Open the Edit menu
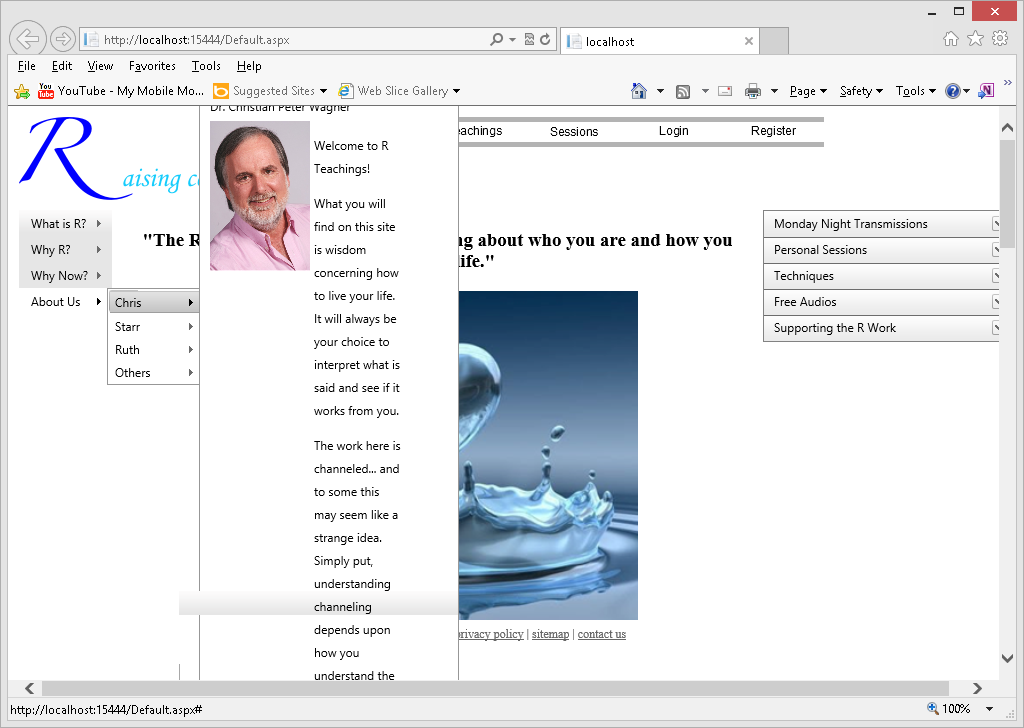 coord(62,66)
